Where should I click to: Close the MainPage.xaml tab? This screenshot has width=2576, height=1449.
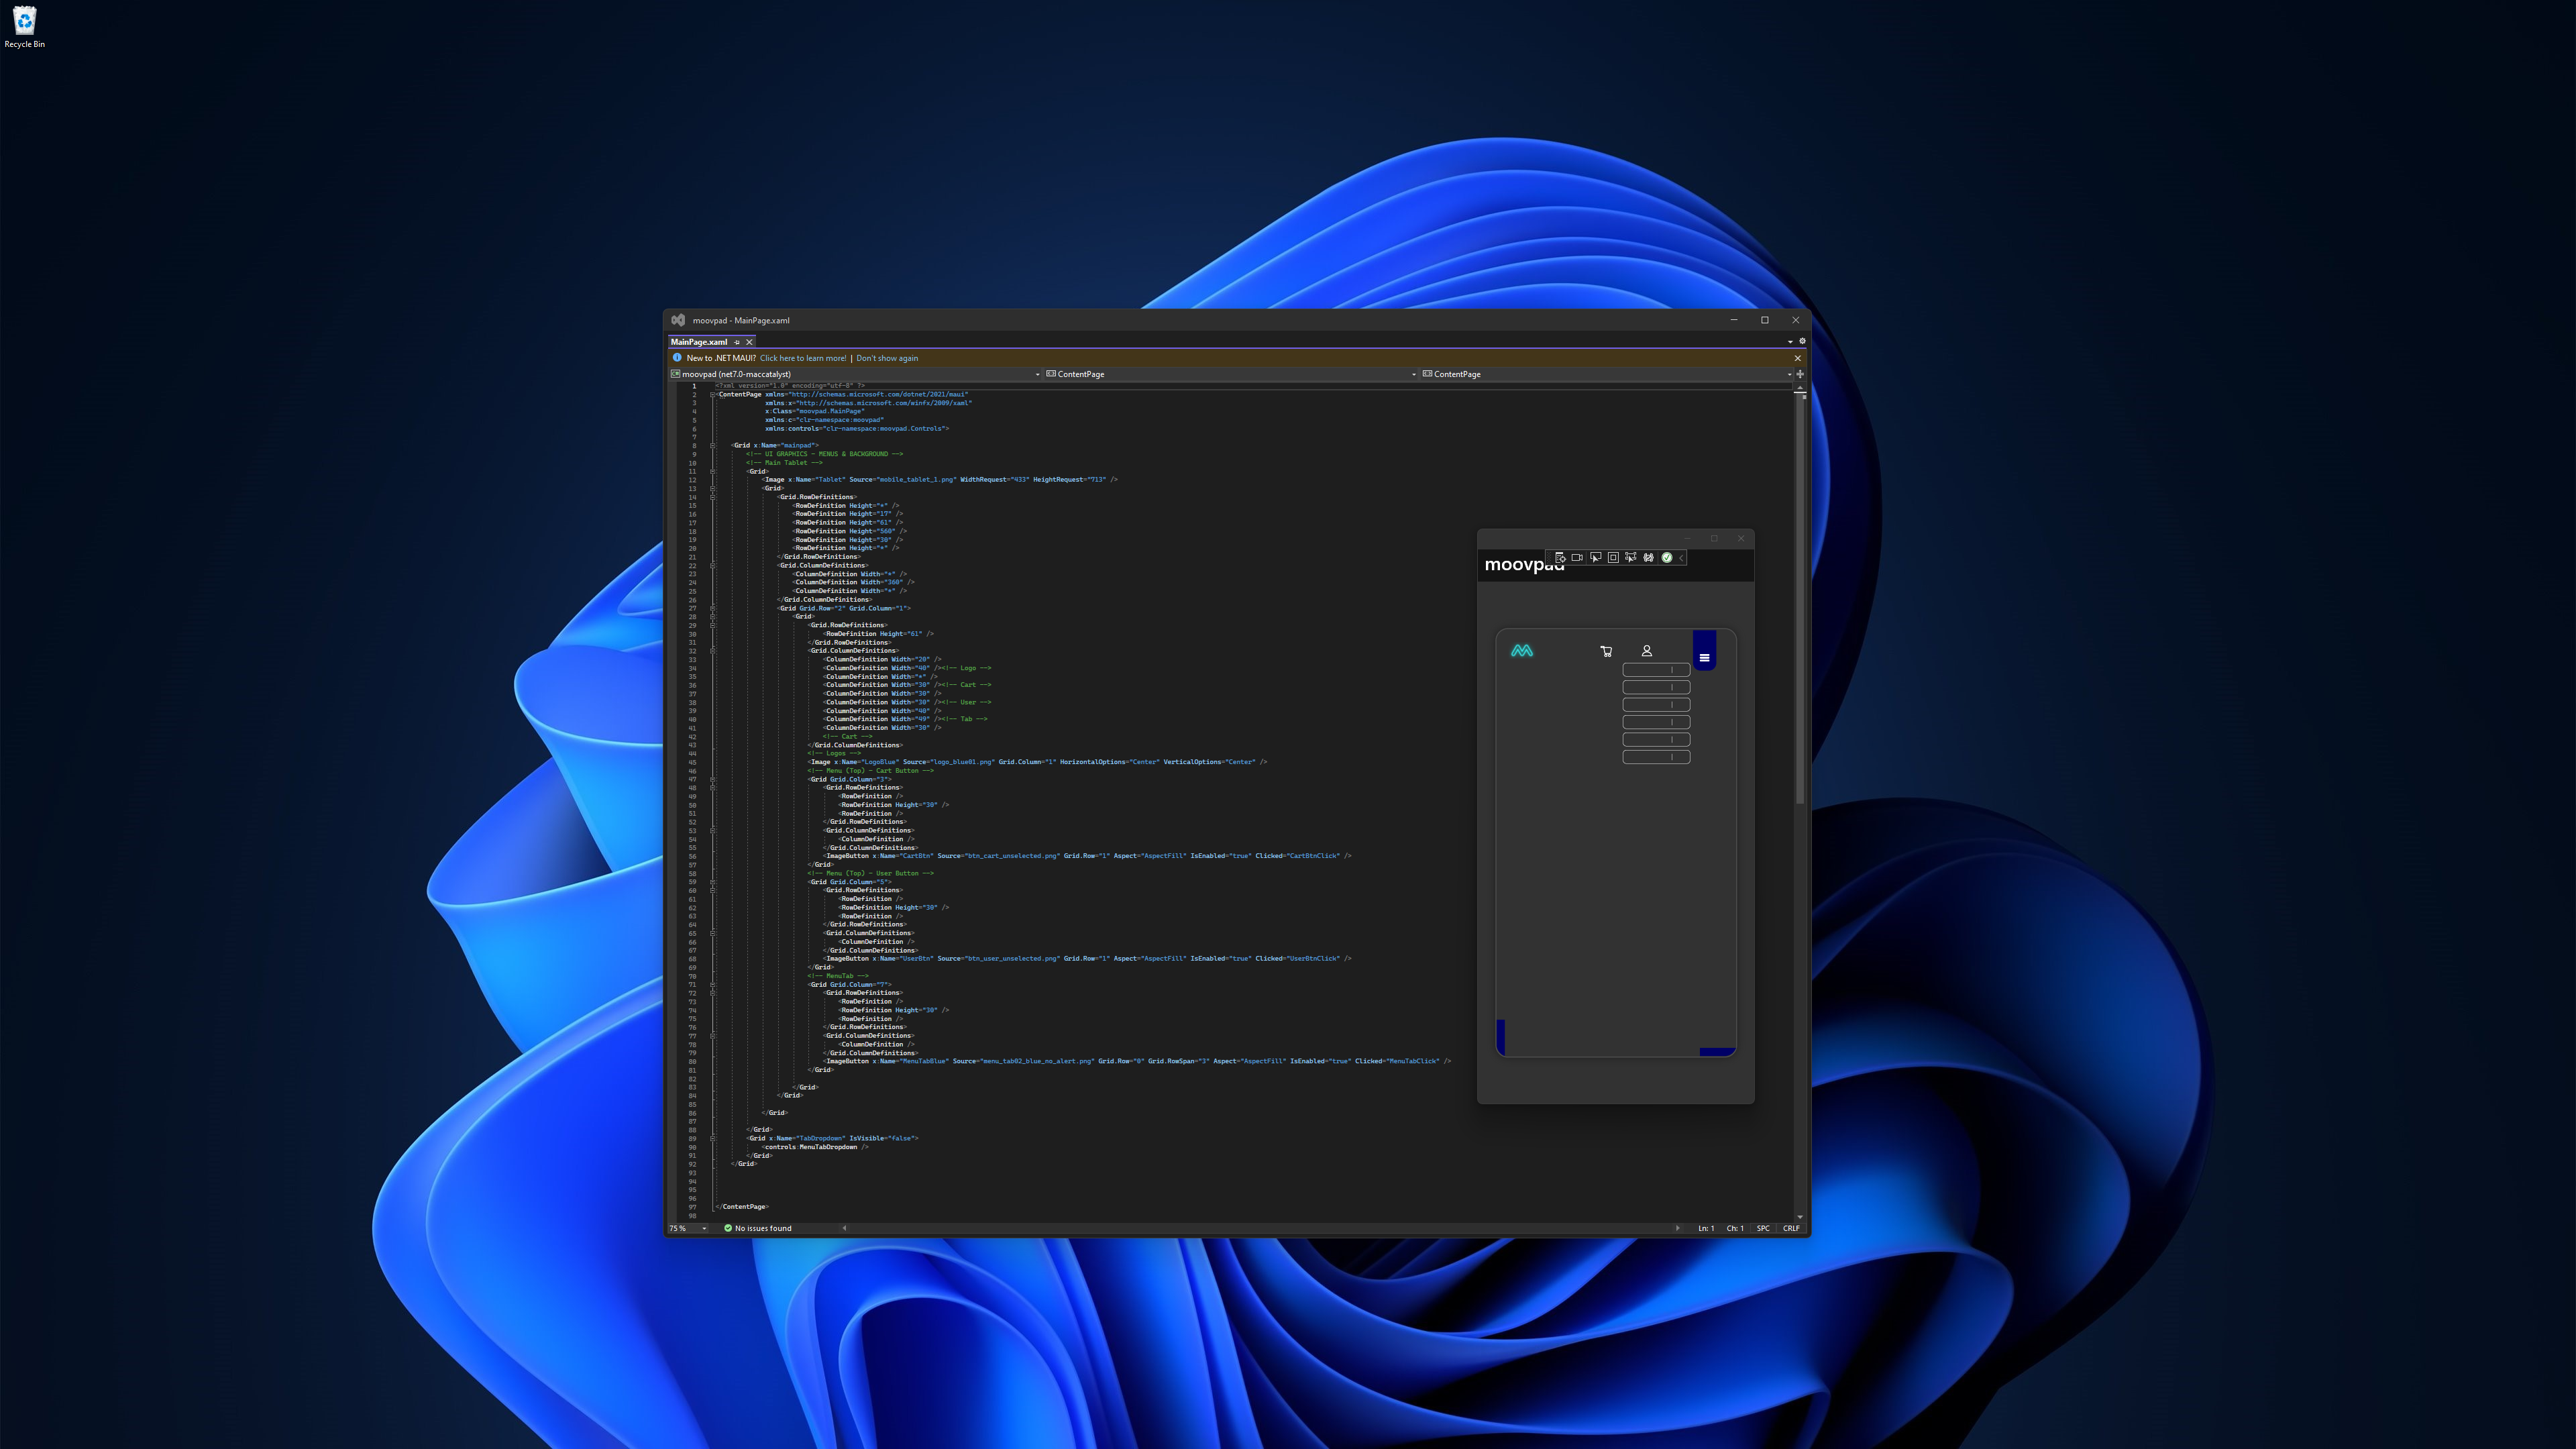tap(749, 342)
